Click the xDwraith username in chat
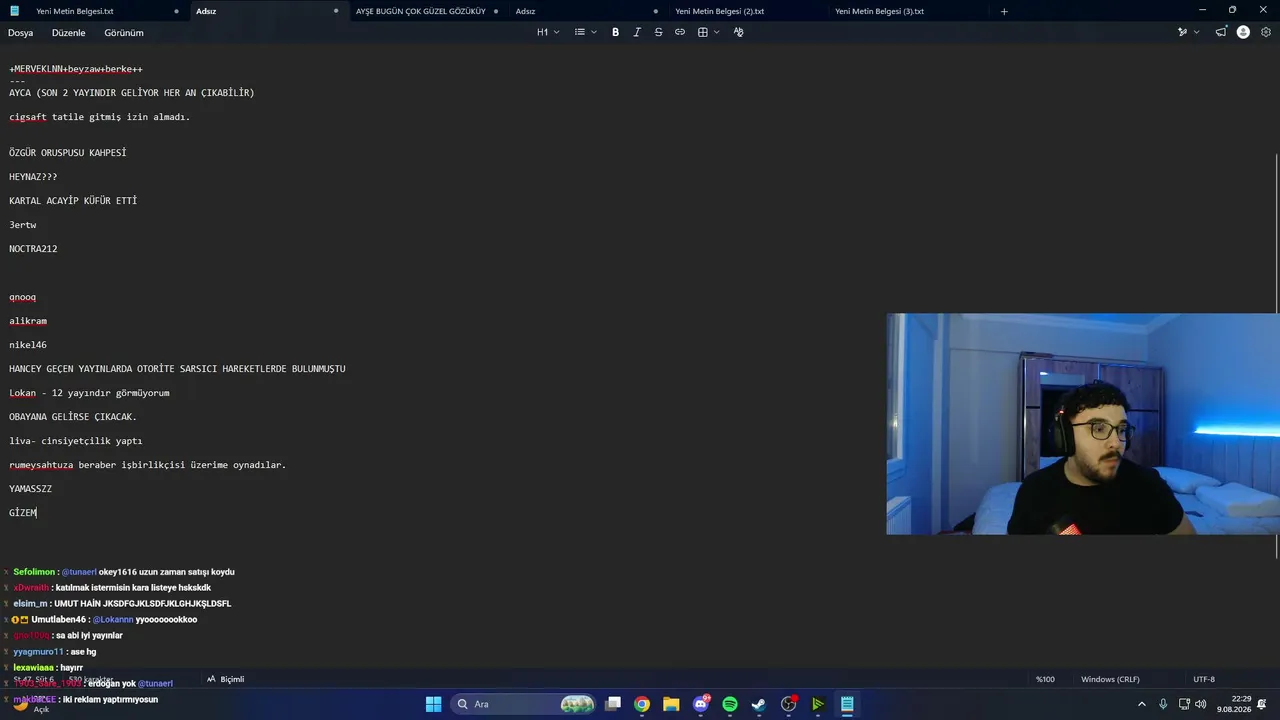 [x=31, y=588]
